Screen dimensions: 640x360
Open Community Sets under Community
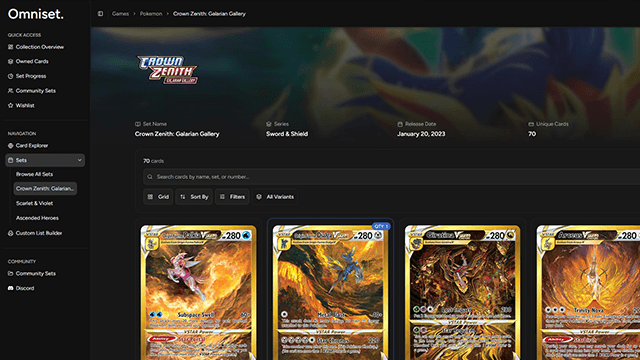click(36, 273)
